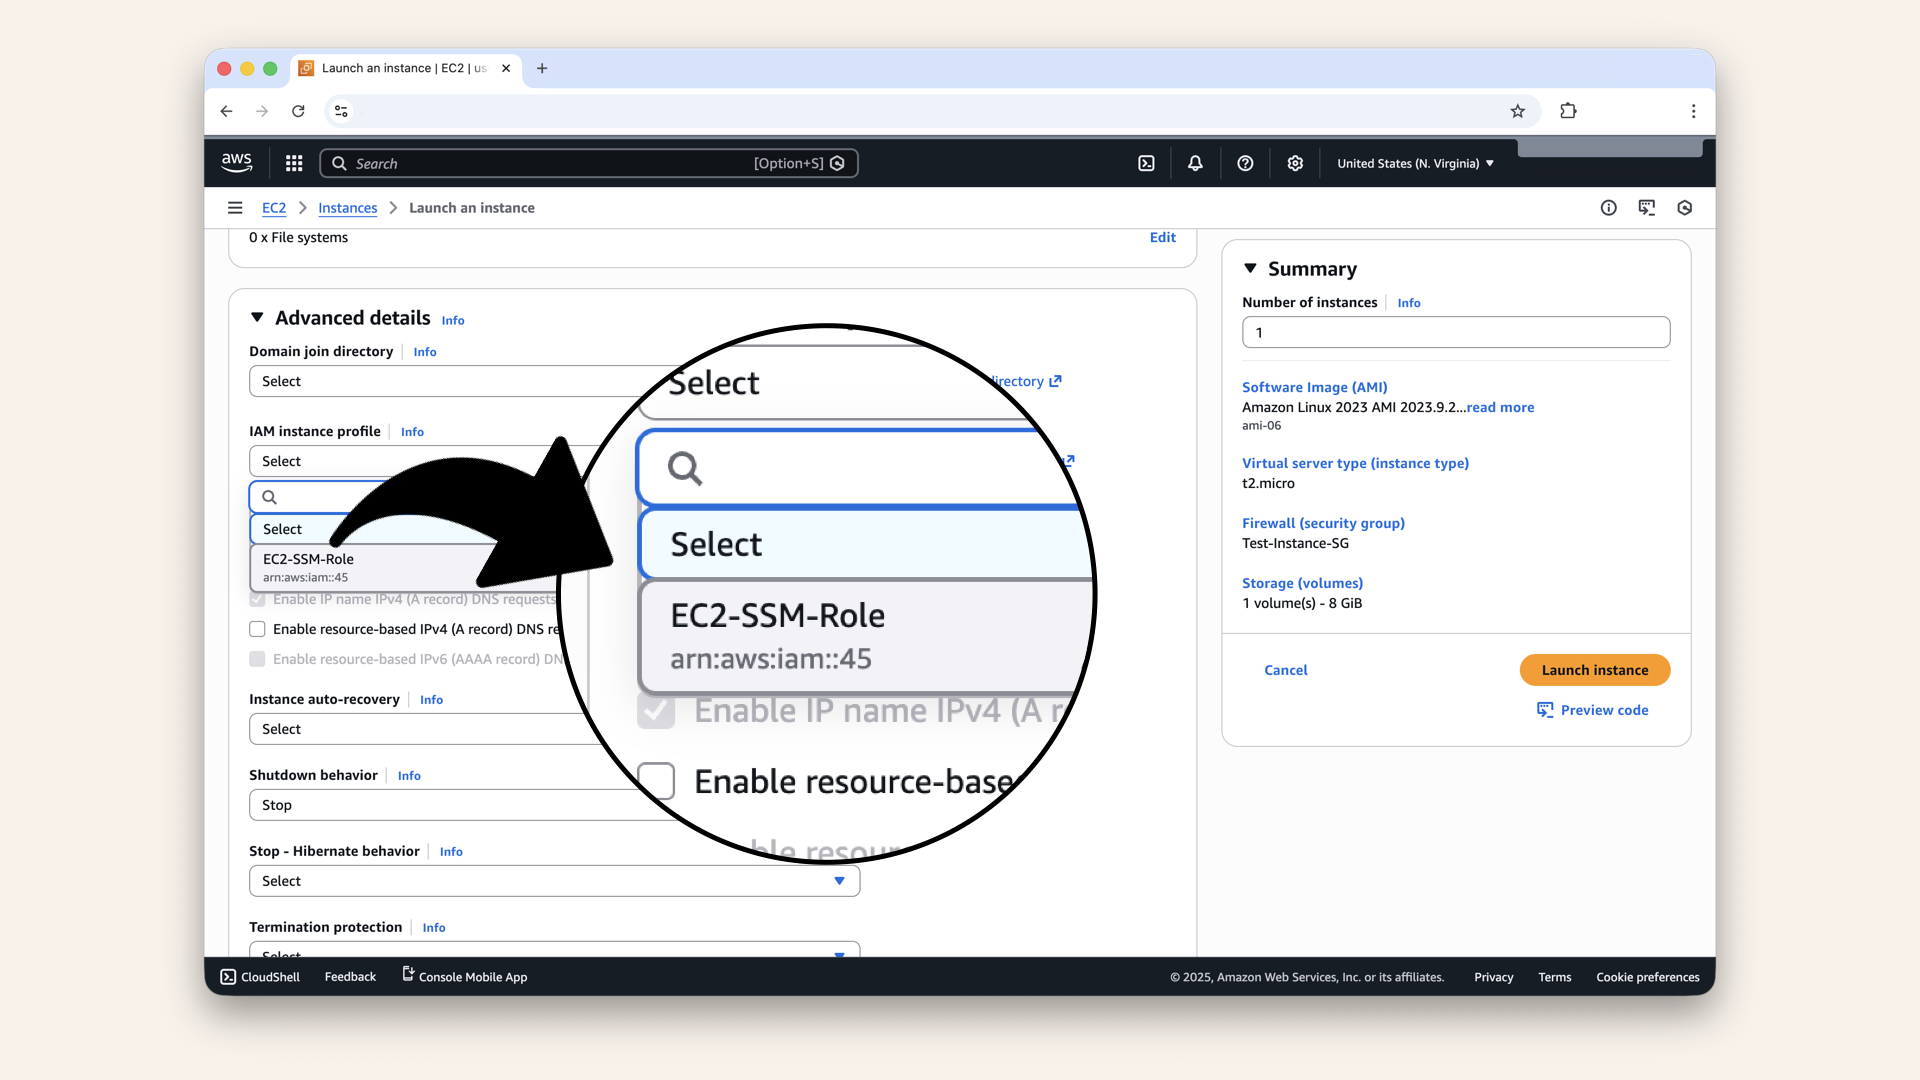Open notifications via the bell icon
Image resolution: width=1920 pixels, height=1080 pixels.
point(1195,162)
